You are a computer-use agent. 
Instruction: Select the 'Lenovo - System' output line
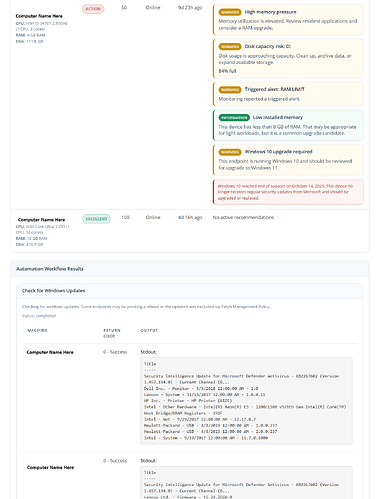coord(205,395)
